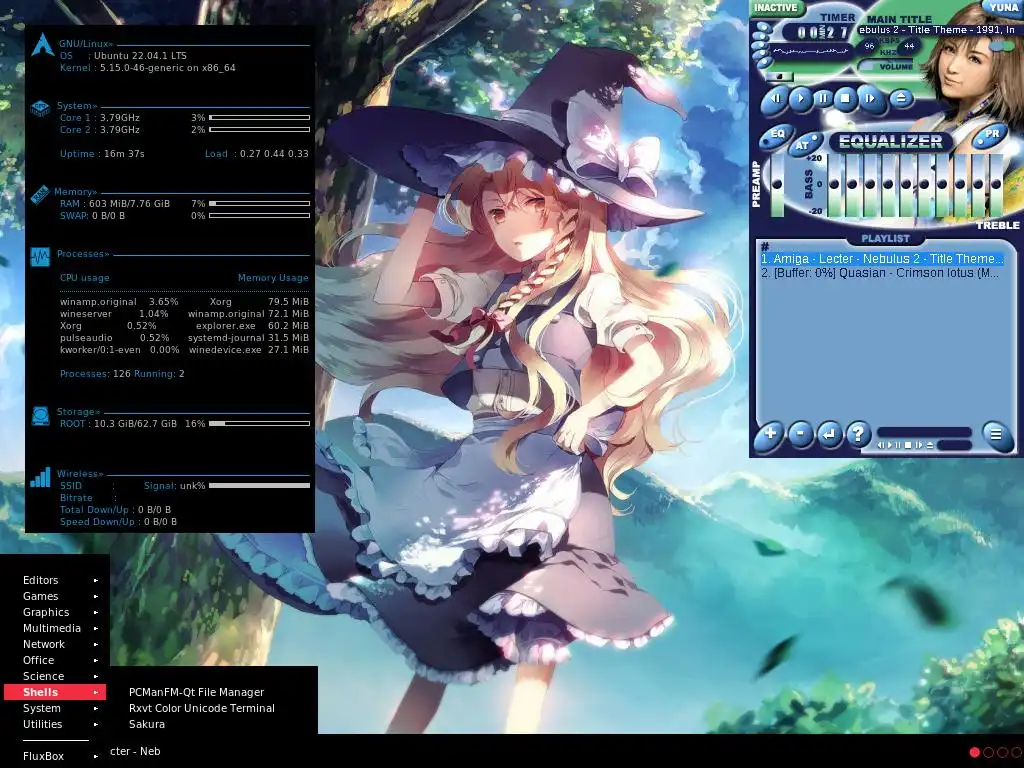
Task: Launch Rxvt Color Unicode Terminal
Action: coord(201,708)
